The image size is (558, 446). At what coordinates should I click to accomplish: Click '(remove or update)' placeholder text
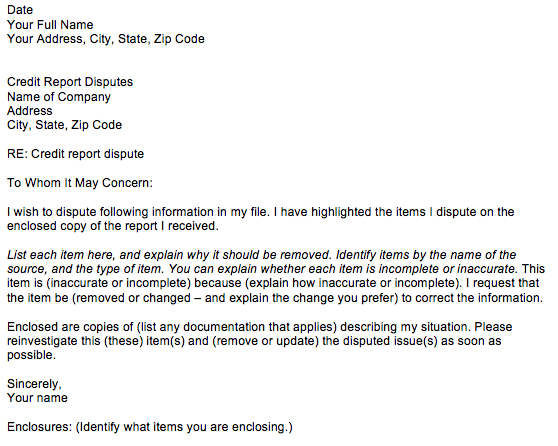tap(265, 341)
